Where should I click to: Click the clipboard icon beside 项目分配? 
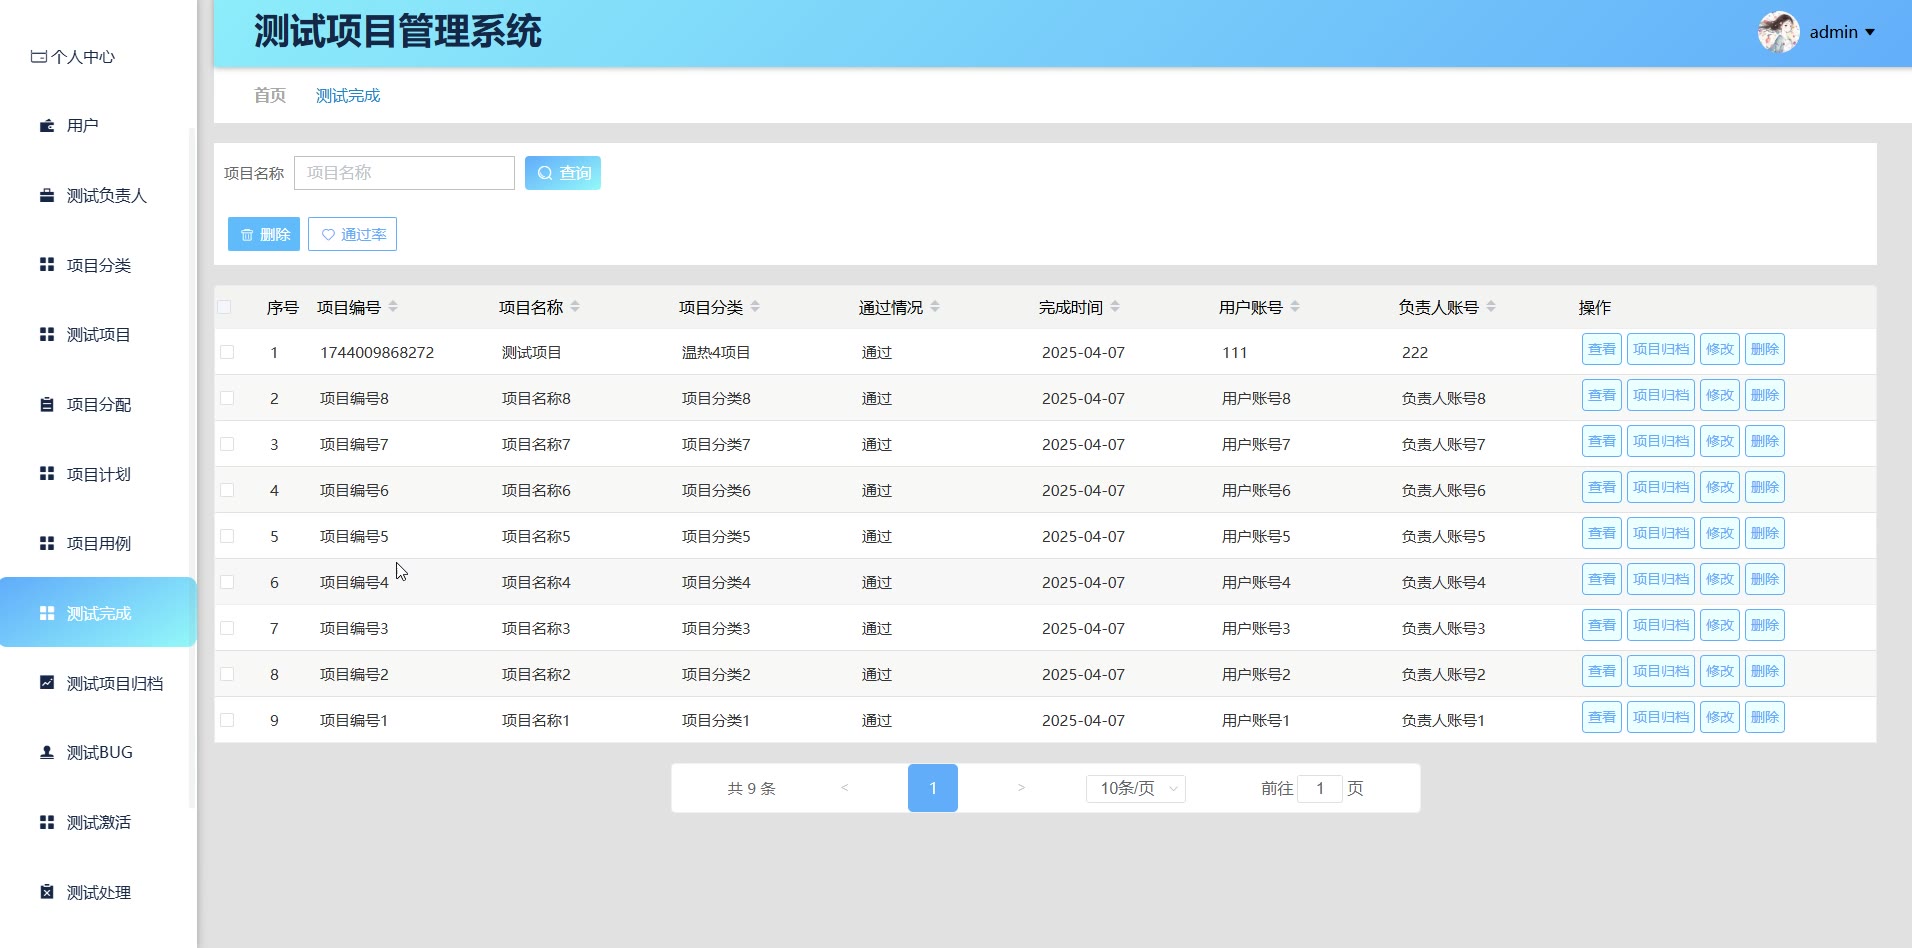tap(46, 404)
